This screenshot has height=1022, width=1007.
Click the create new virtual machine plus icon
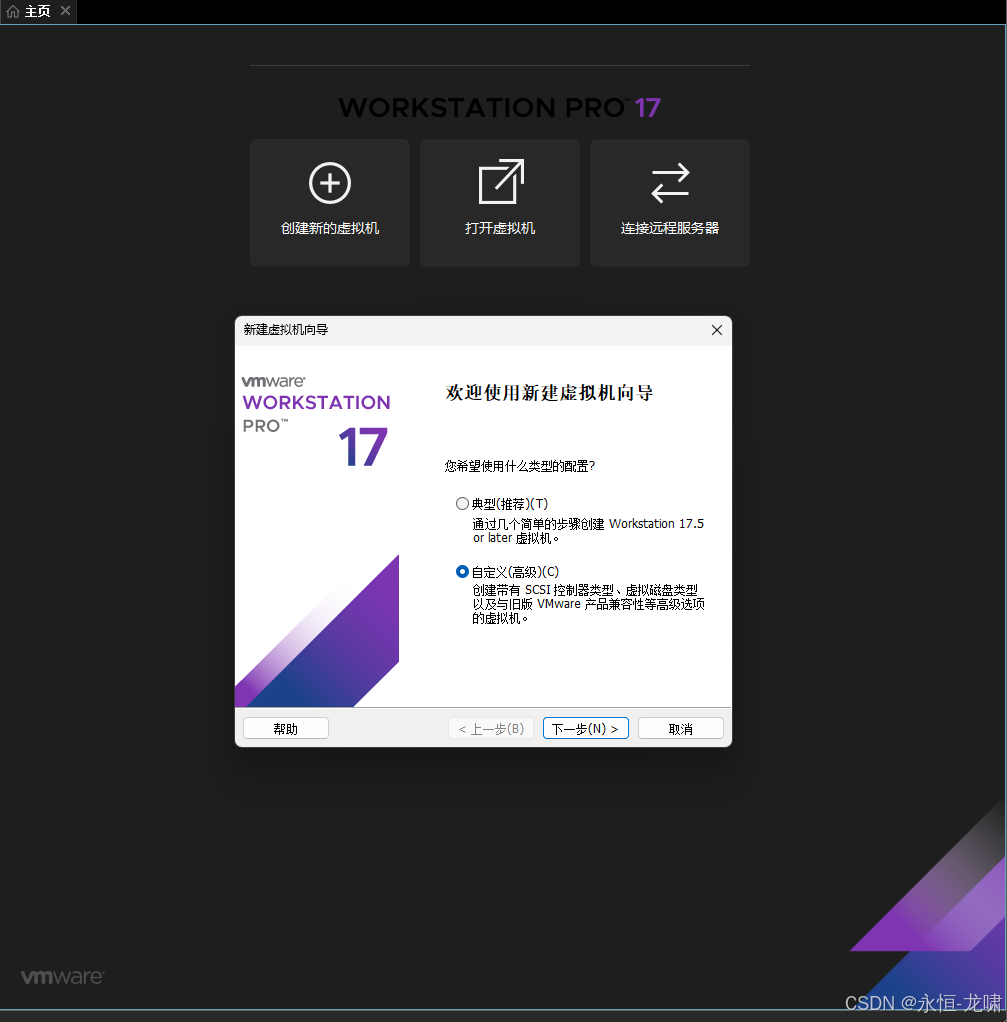coord(330,183)
